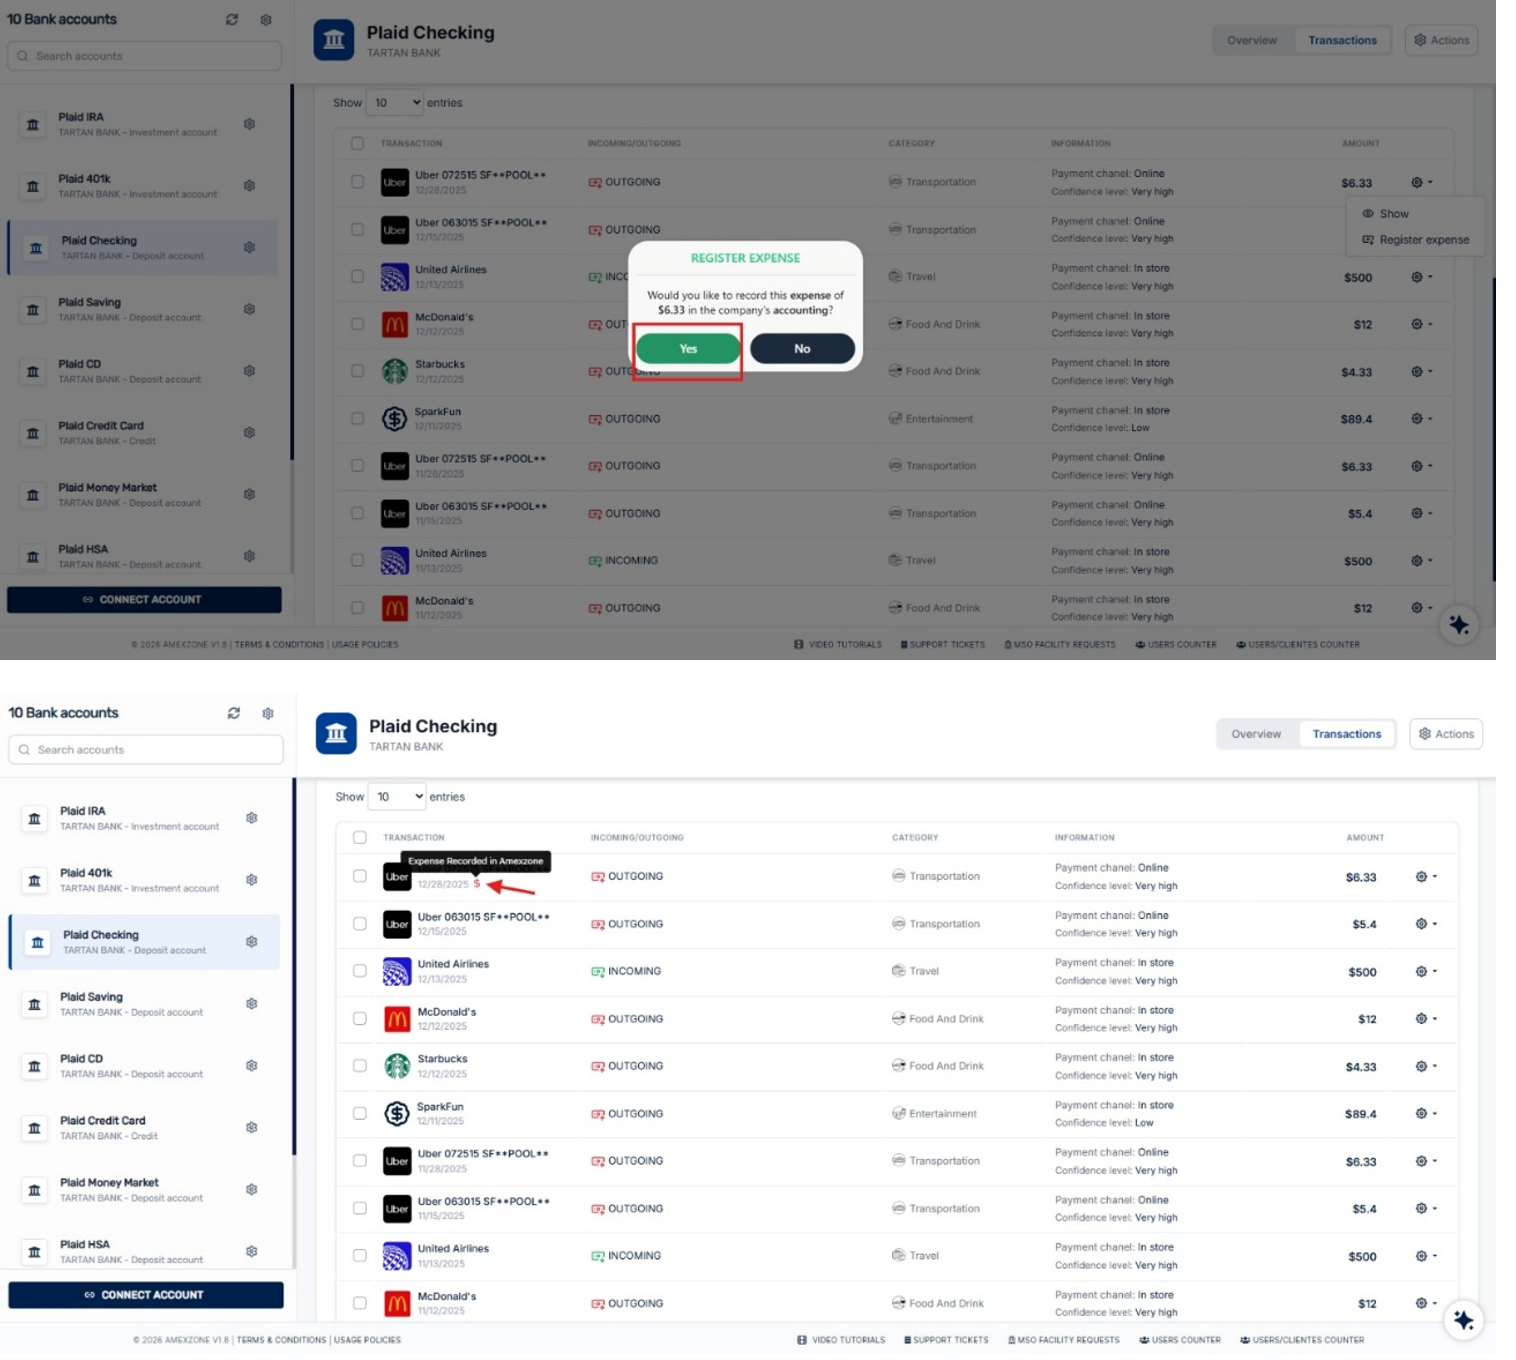Check the Starbucks transaction checkbox in lower screenshot
The height and width of the screenshot is (1360, 1516).
tap(360, 1066)
